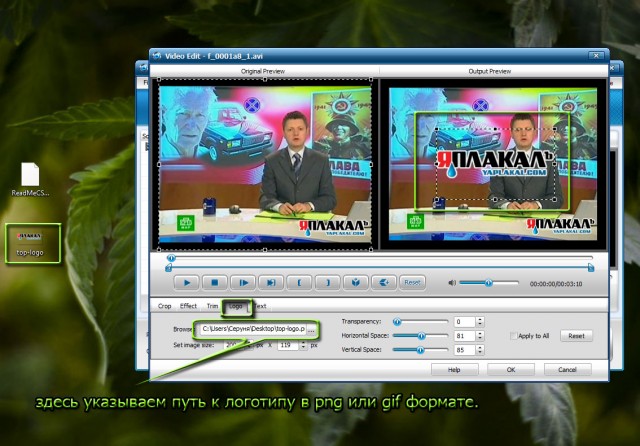640x446 pixels.
Task: Click the image height field showing 119
Action: (288, 345)
